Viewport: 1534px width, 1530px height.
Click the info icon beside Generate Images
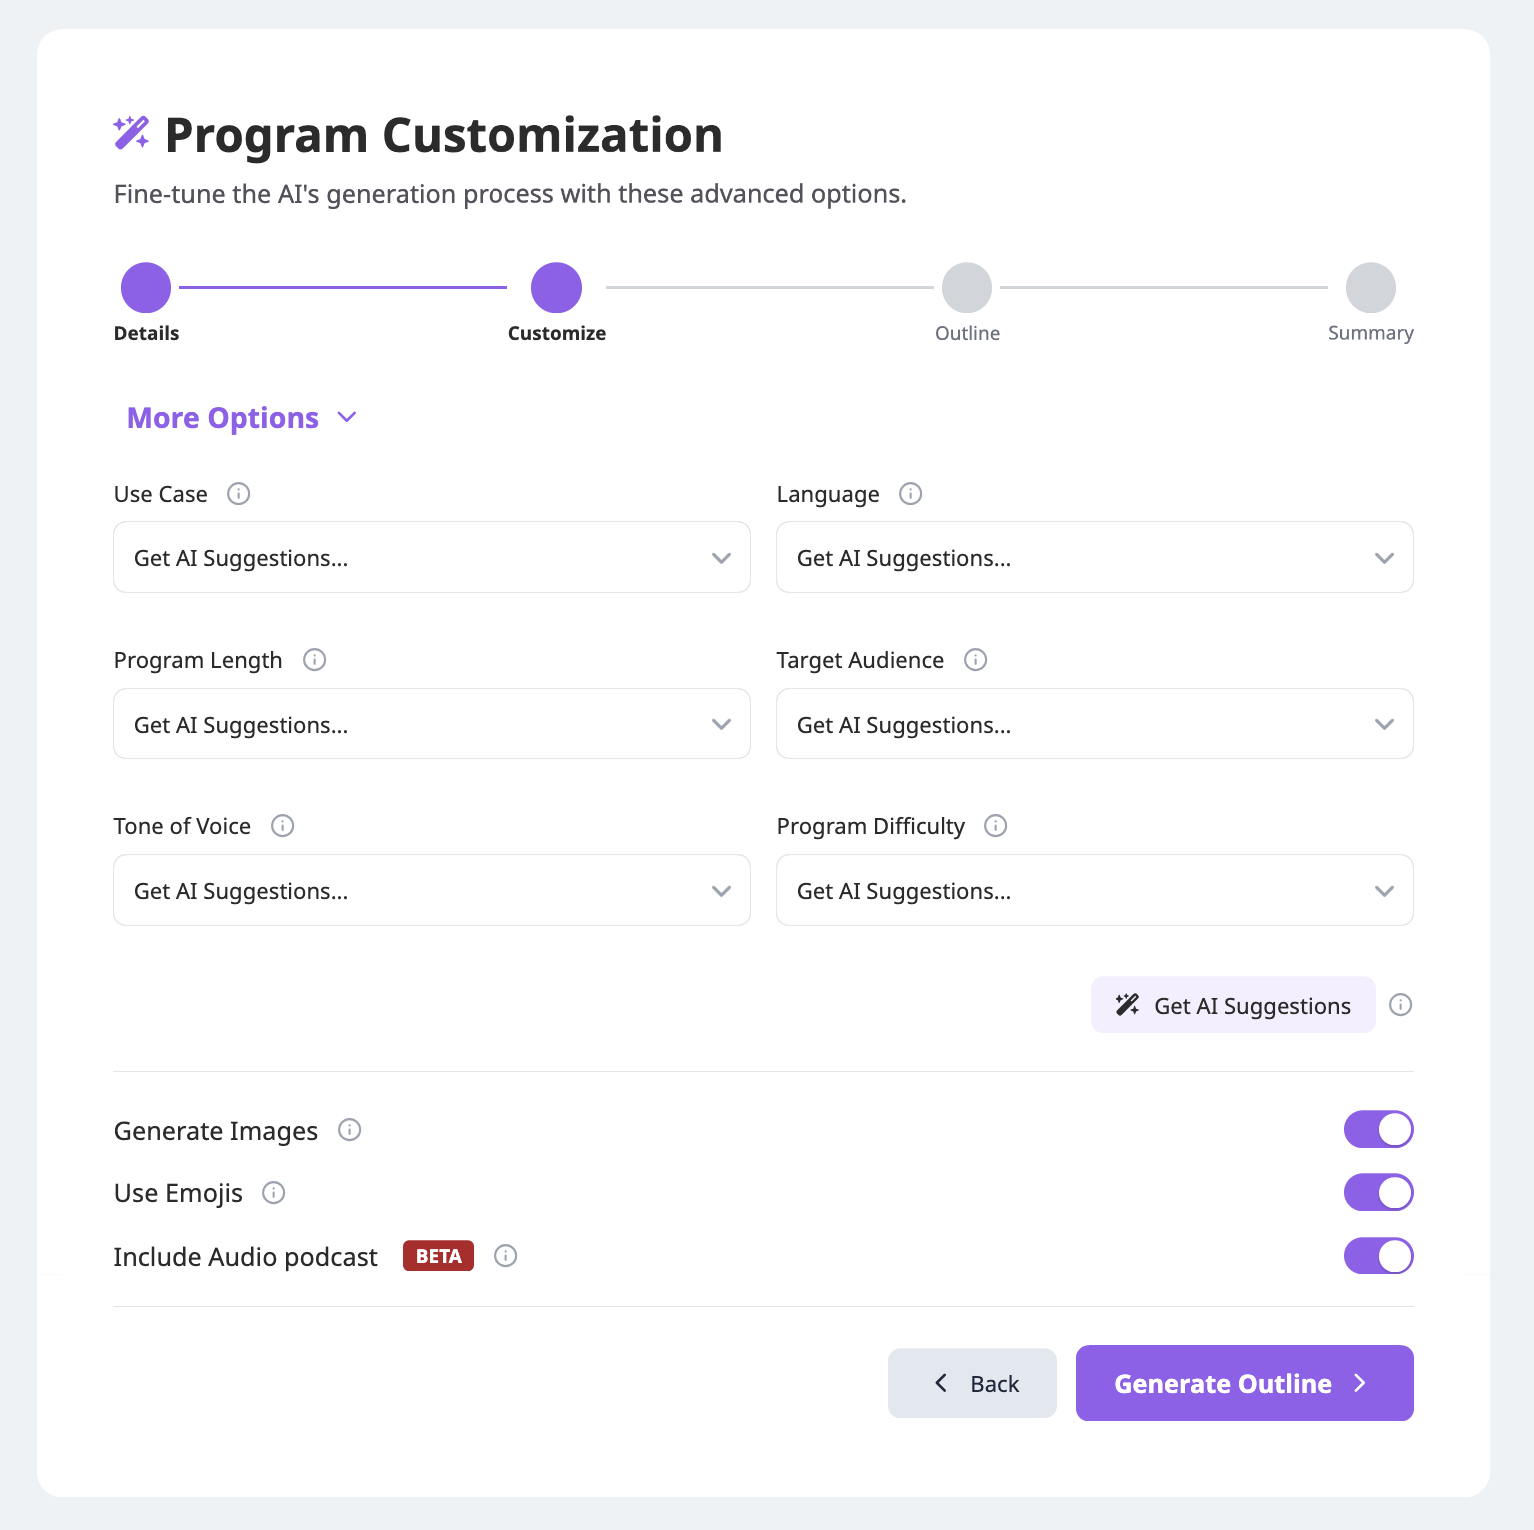point(349,1130)
